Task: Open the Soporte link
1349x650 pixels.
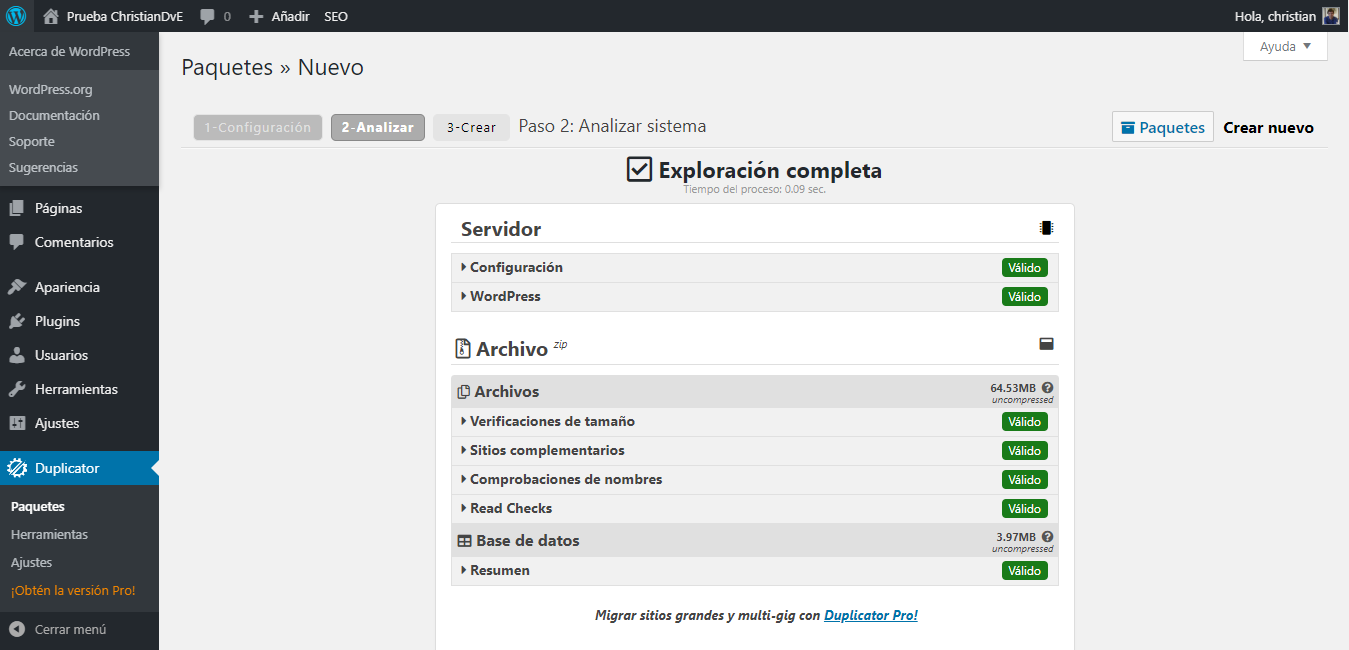Action: click(32, 142)
